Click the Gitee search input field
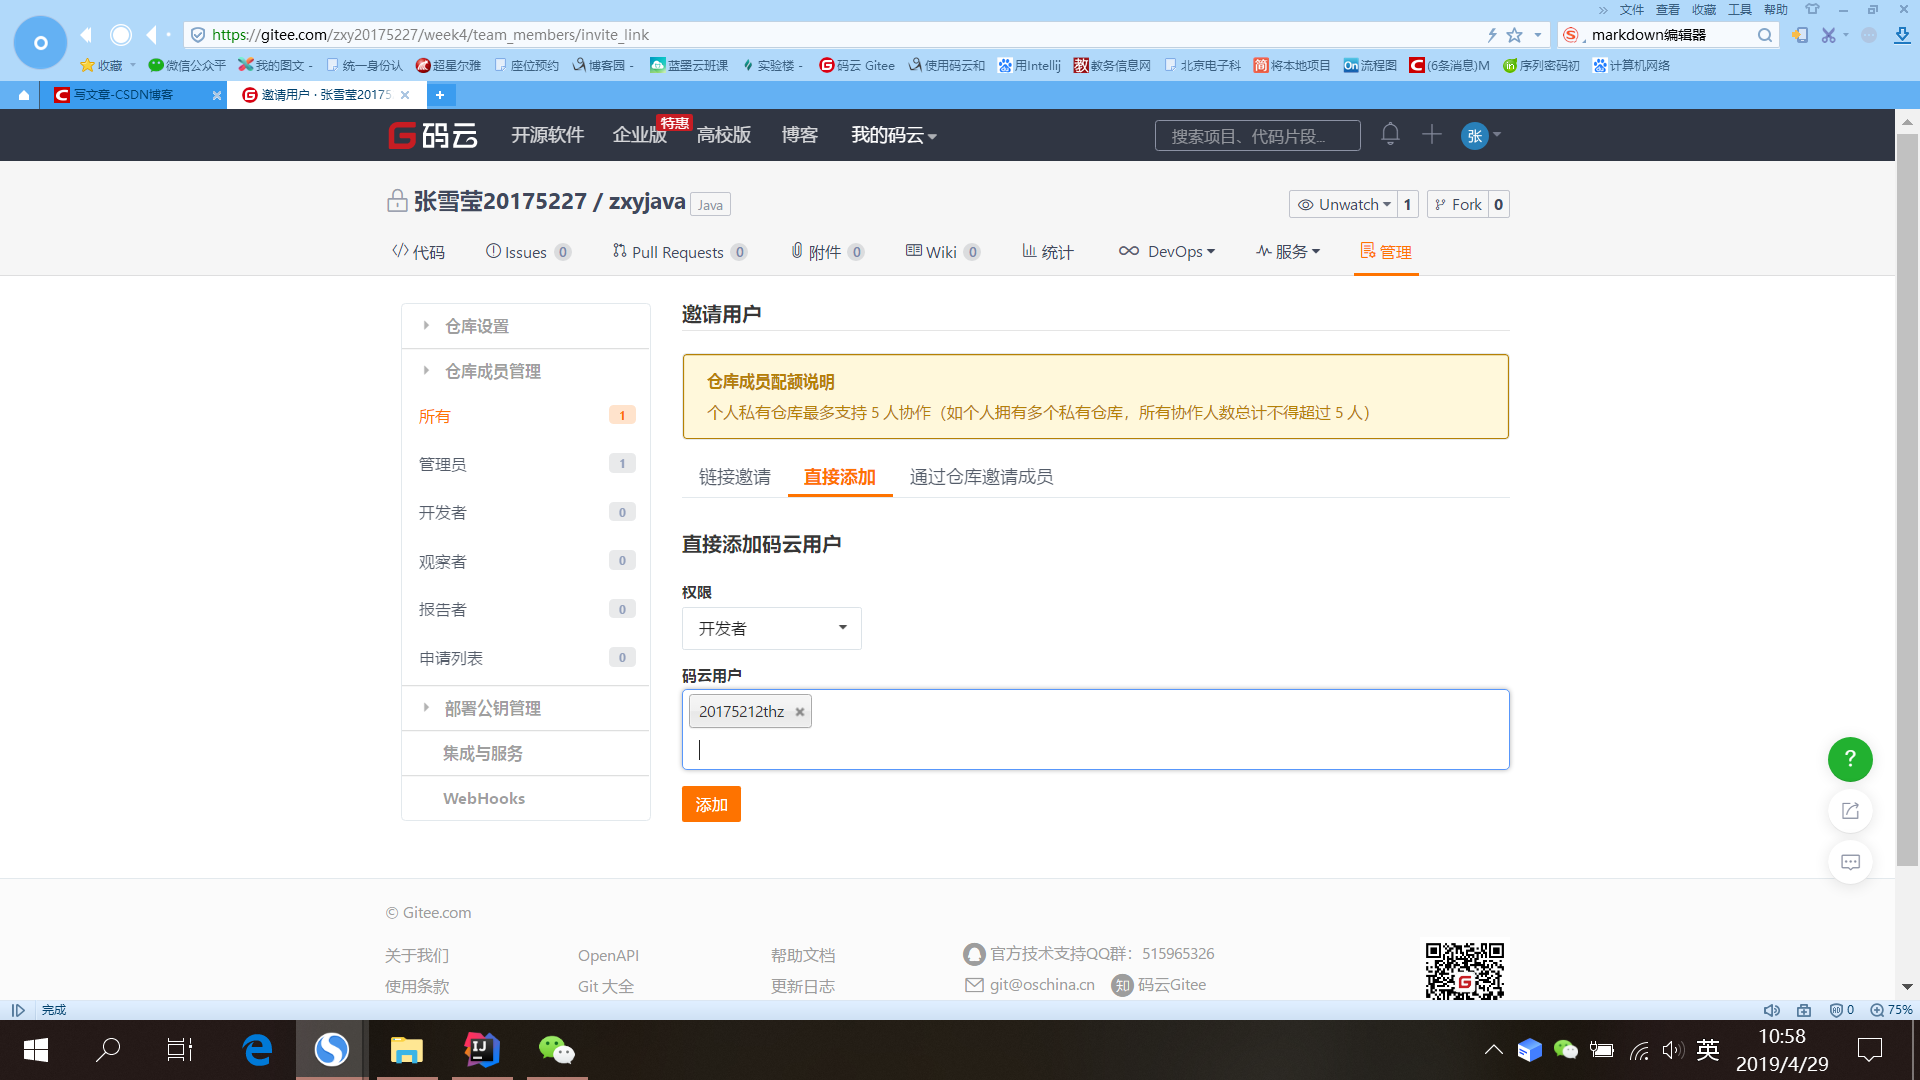Screen dimensions: 1920x1080 (1256, 136)
